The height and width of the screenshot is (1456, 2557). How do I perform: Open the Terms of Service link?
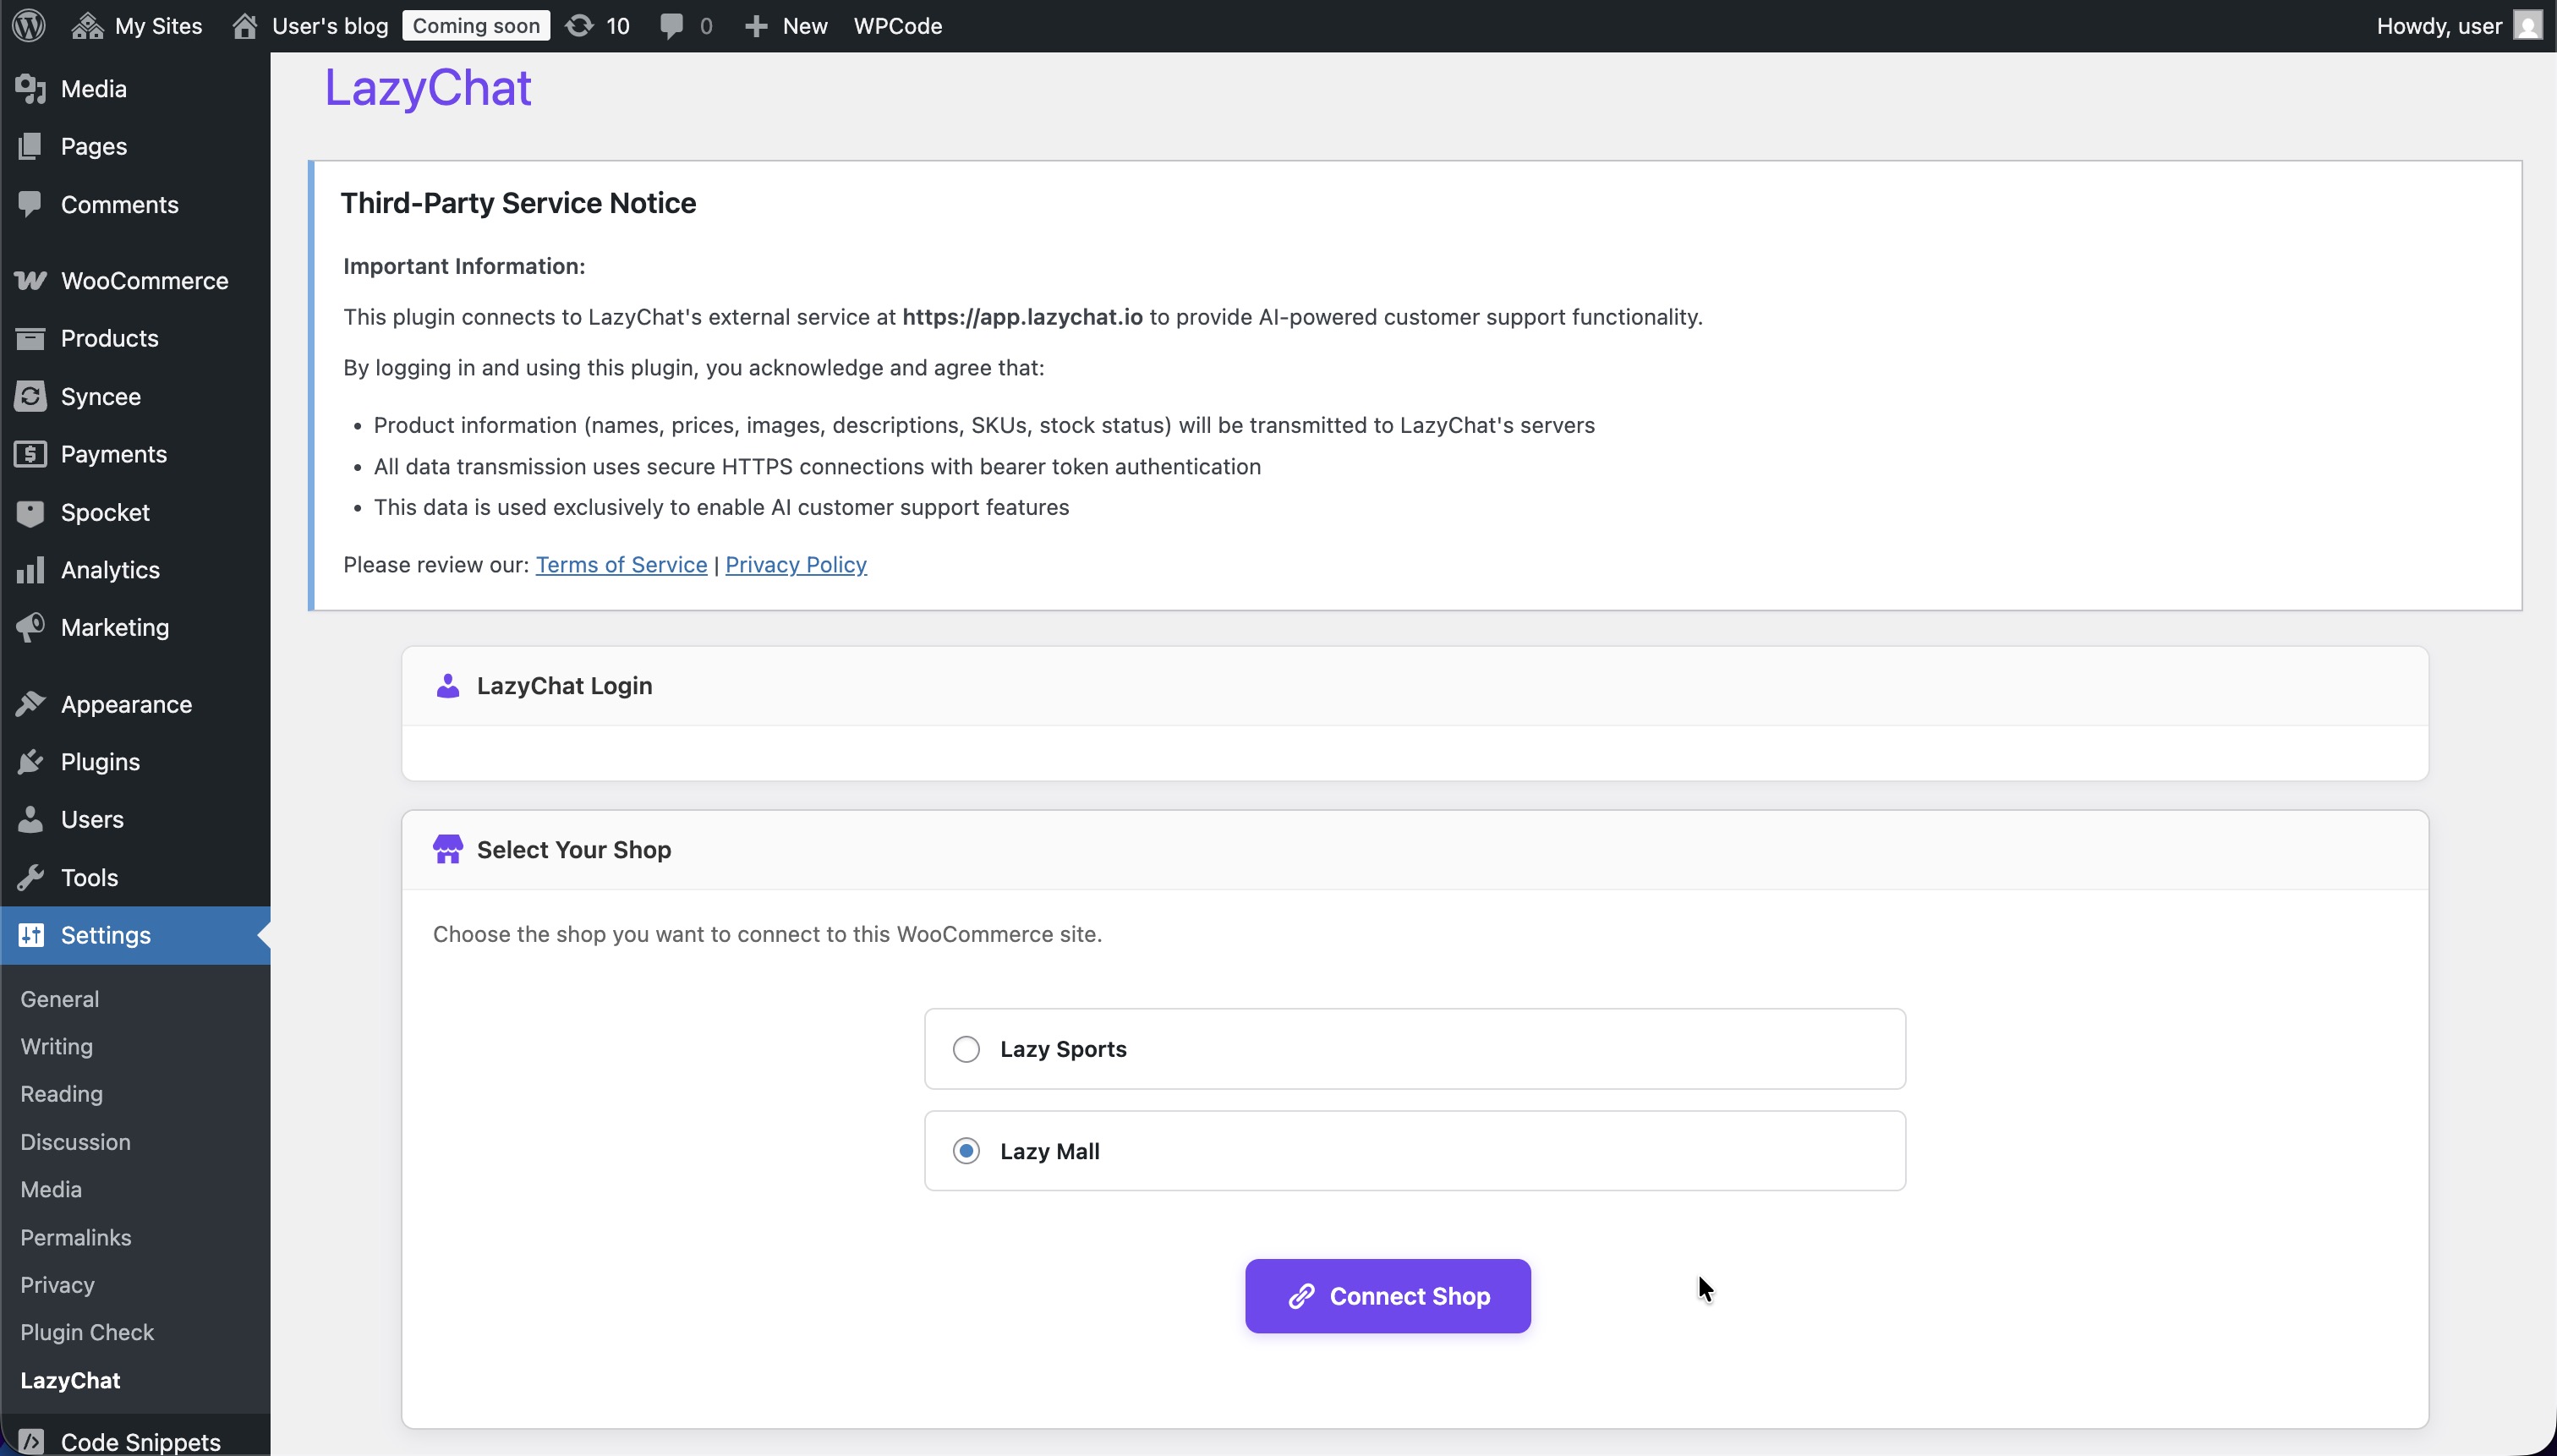(621, 565)
